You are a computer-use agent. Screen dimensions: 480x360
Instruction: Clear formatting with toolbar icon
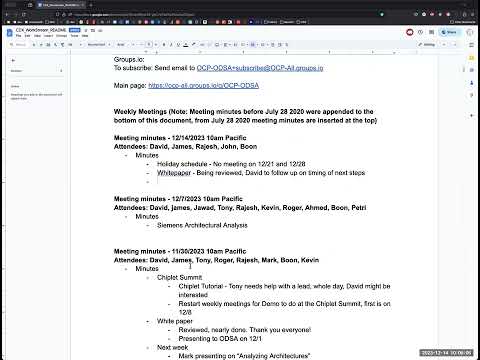(287, 44)
